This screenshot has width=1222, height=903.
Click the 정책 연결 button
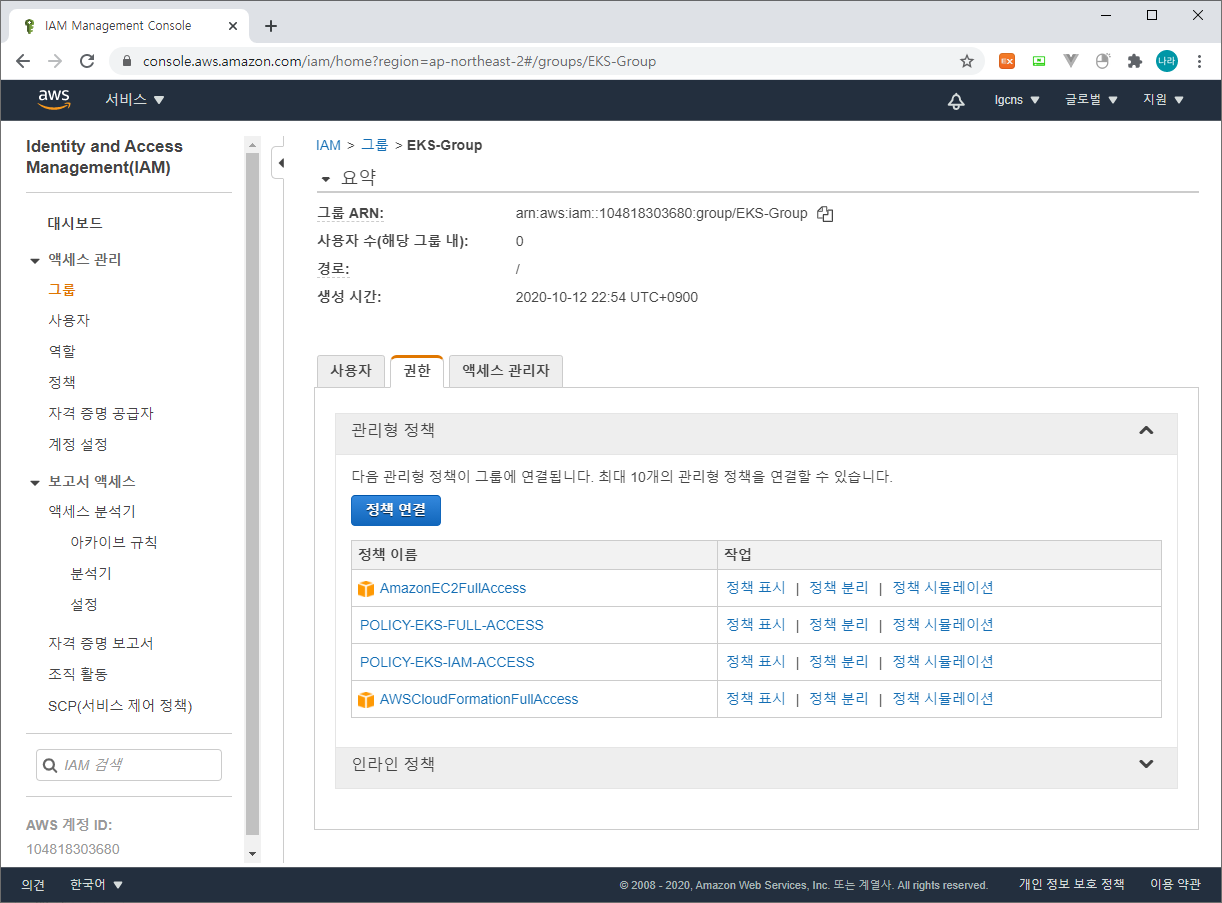(x=396, y=510)
